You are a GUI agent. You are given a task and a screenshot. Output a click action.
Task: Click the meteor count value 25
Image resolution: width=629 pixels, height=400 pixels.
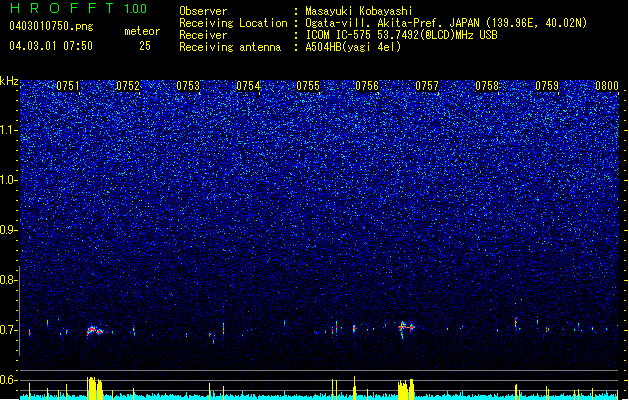coord(145,46)
